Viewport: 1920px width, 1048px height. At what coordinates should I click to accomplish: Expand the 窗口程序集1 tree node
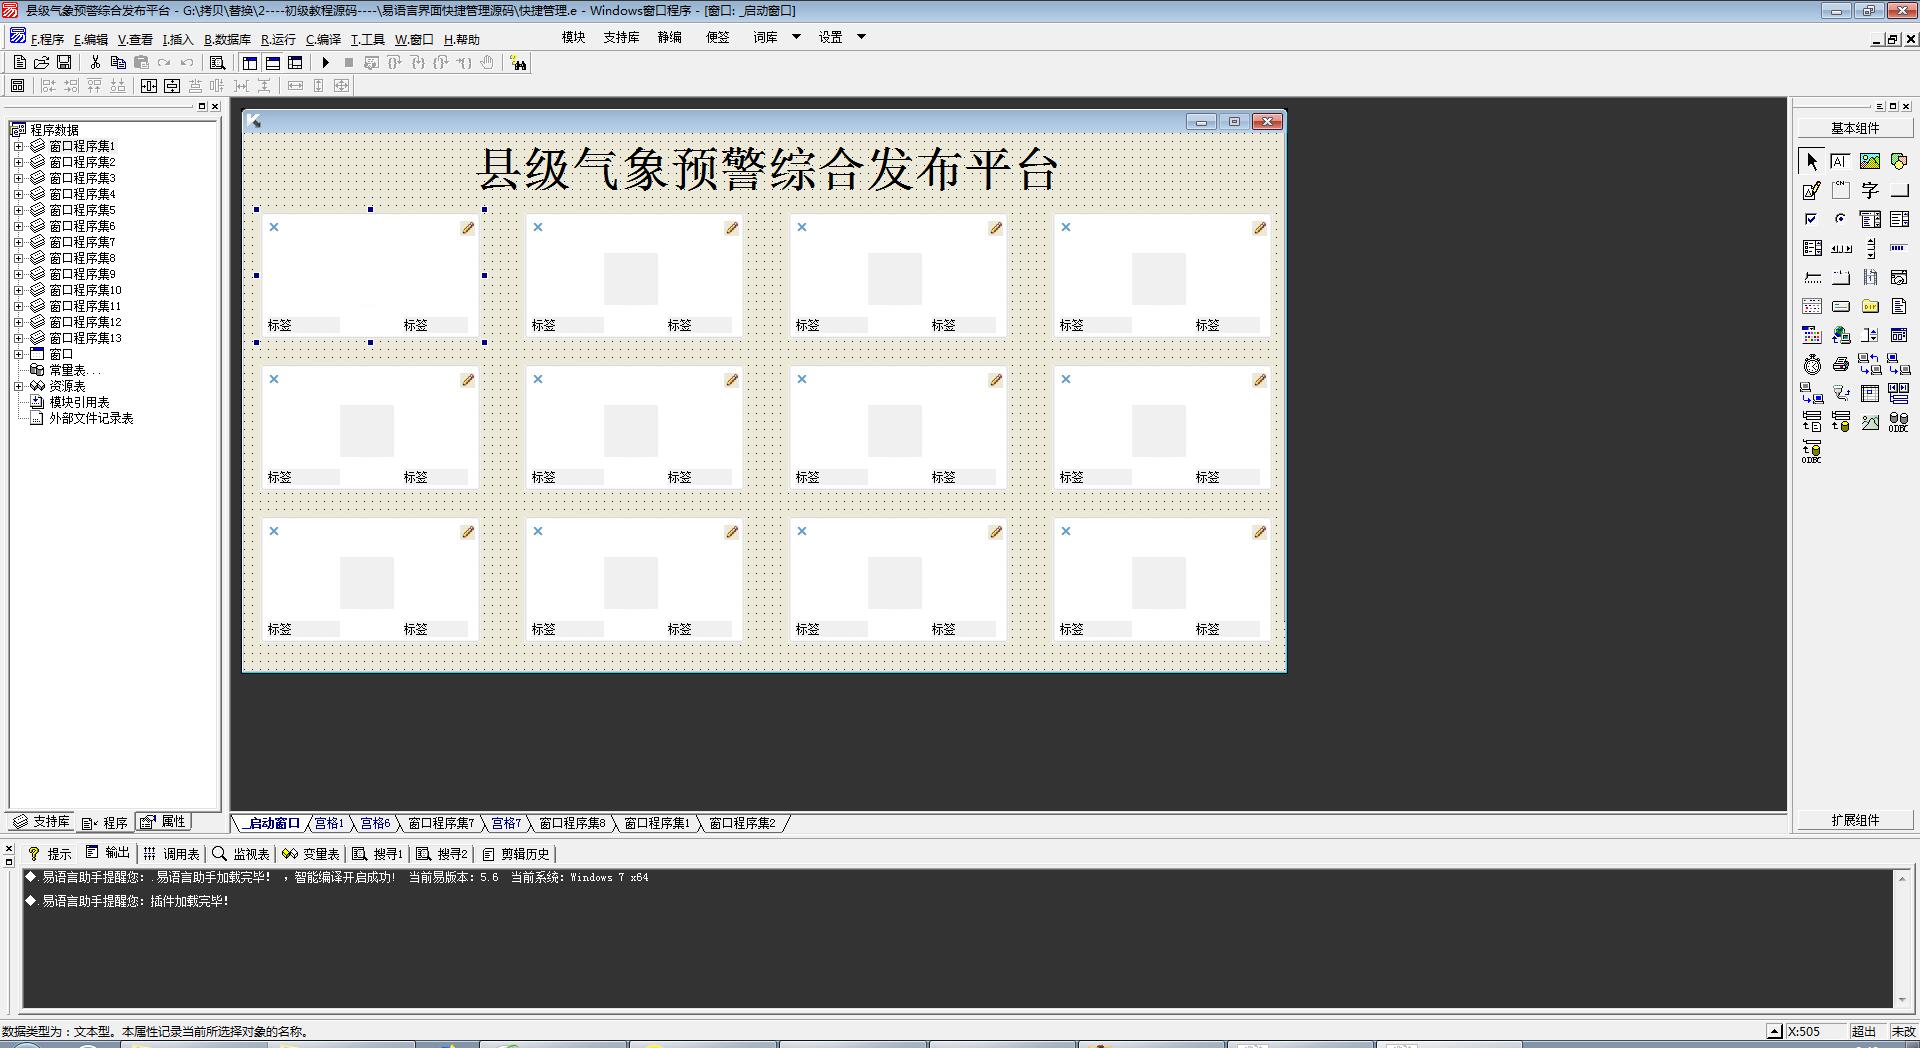tap(18, 146)
